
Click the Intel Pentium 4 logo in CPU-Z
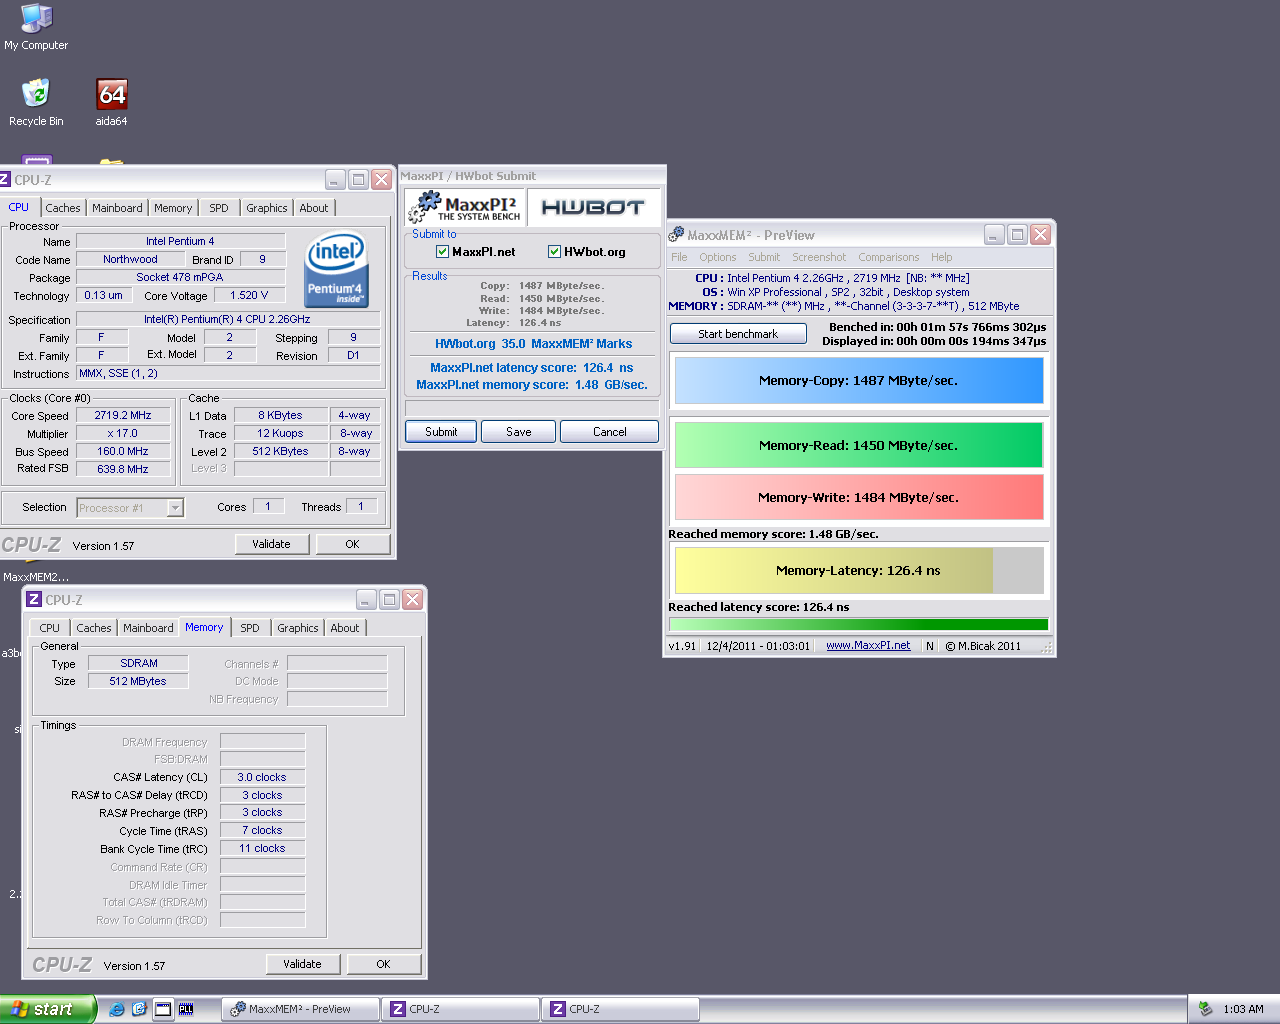click(335, 269)
